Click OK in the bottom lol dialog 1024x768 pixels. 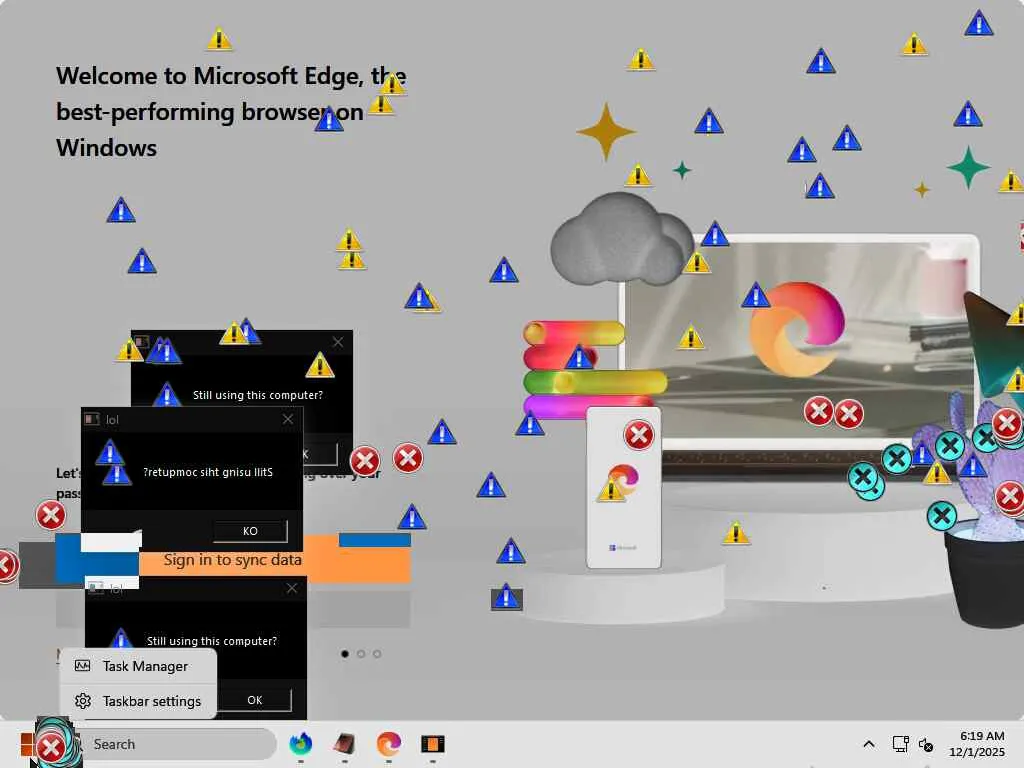(x=255, y=700)
